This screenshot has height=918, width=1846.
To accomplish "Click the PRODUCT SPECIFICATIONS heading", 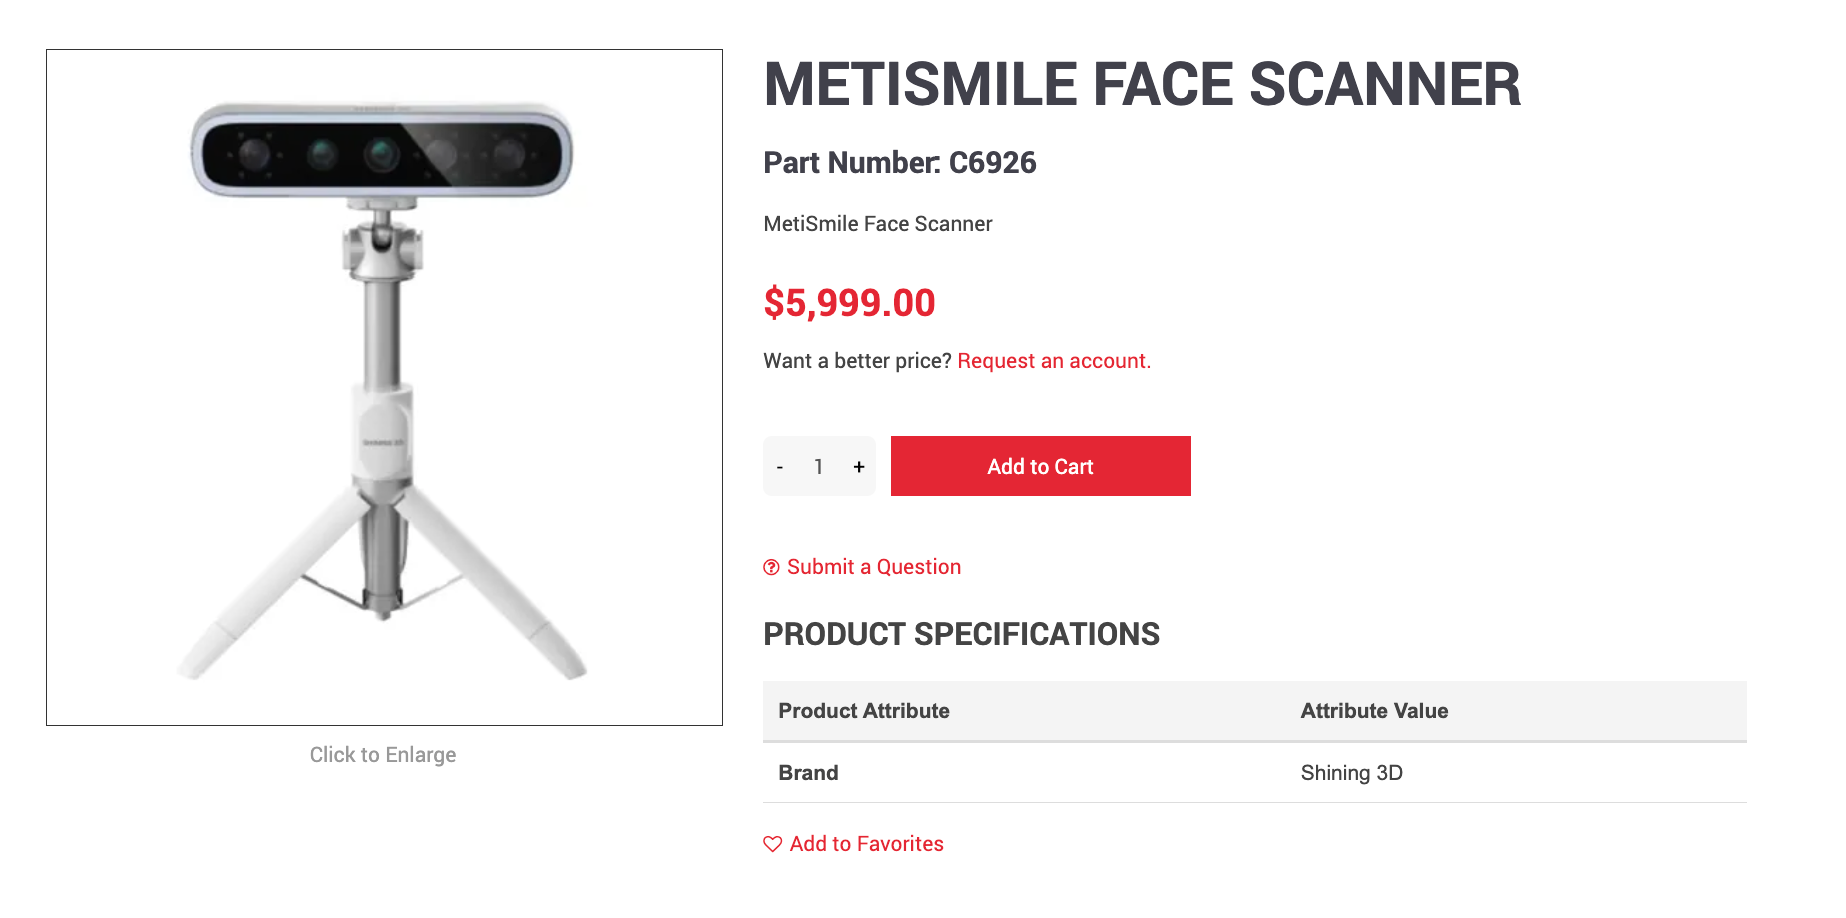I will (x=962, y=633).
